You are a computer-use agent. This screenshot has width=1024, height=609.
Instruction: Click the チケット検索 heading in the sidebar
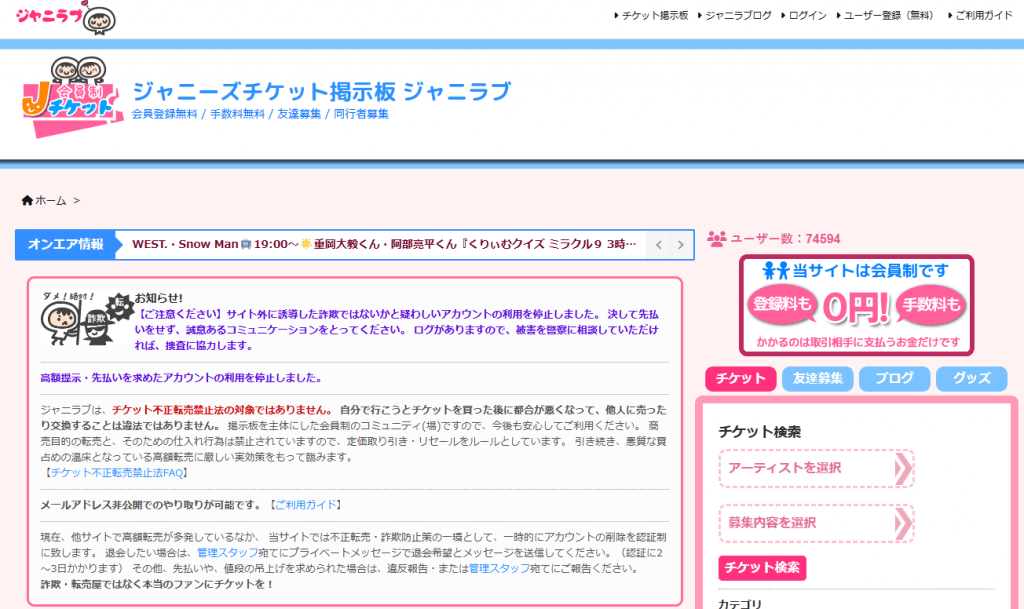[760, 432]
